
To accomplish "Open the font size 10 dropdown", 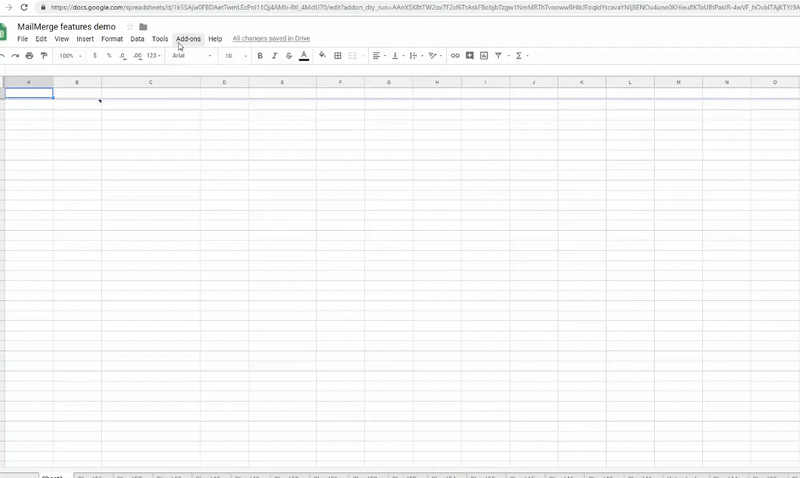I will (x=236, y=56).
